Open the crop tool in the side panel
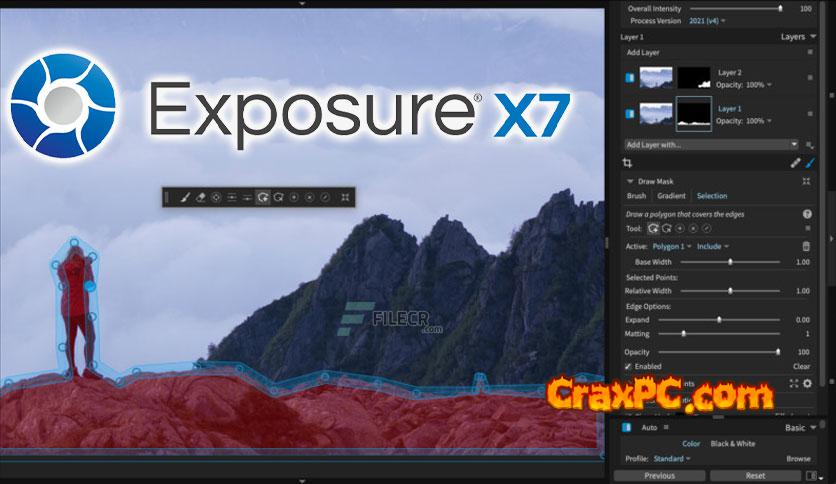This screenshot has width=836, height=484. (628, 163)
